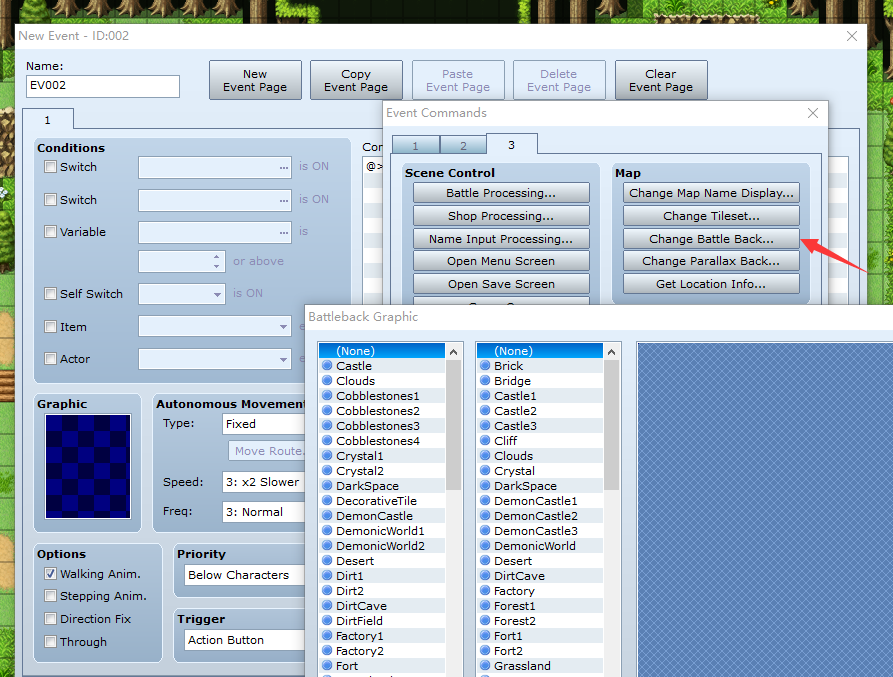893x677 pixels.
Task: Open the Item condition dropdown
Action: click(x=215, y=327)
